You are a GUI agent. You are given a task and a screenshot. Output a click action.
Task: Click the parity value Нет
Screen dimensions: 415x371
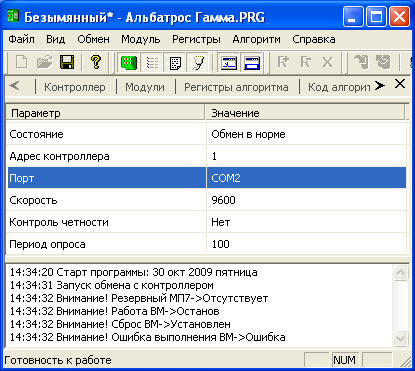220,222
